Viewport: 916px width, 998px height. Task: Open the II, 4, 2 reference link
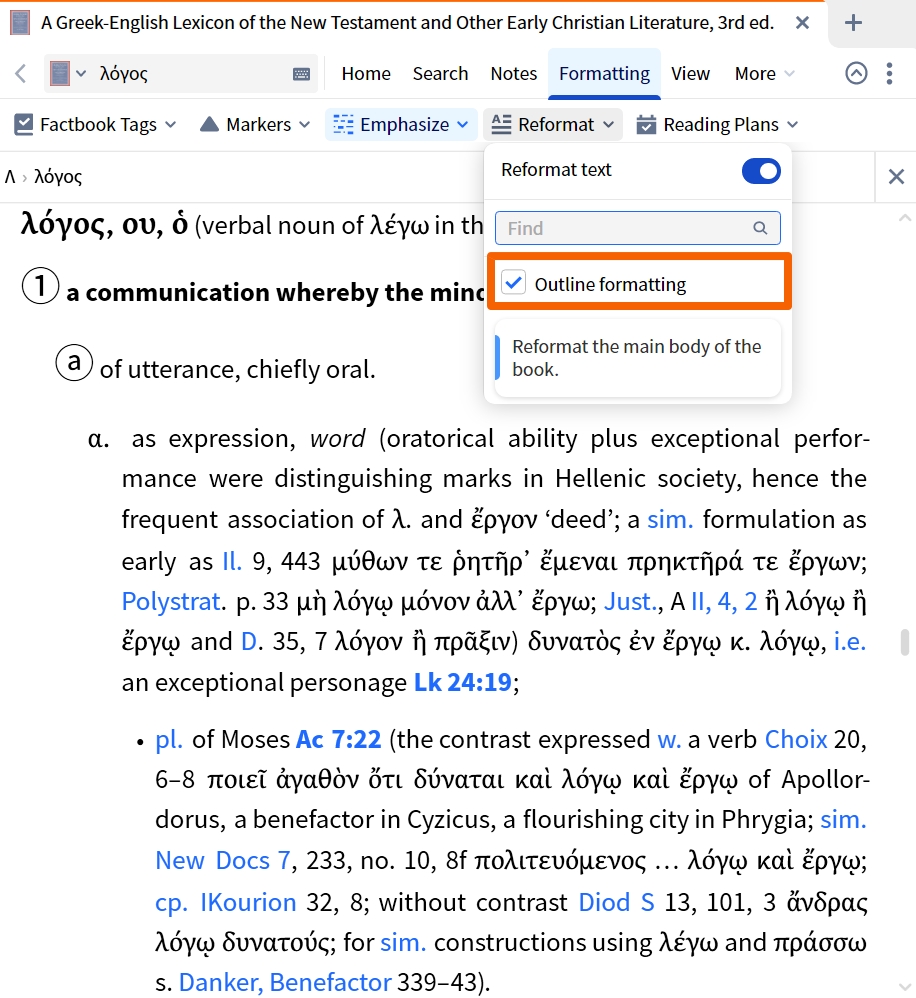tap(724, 601)
